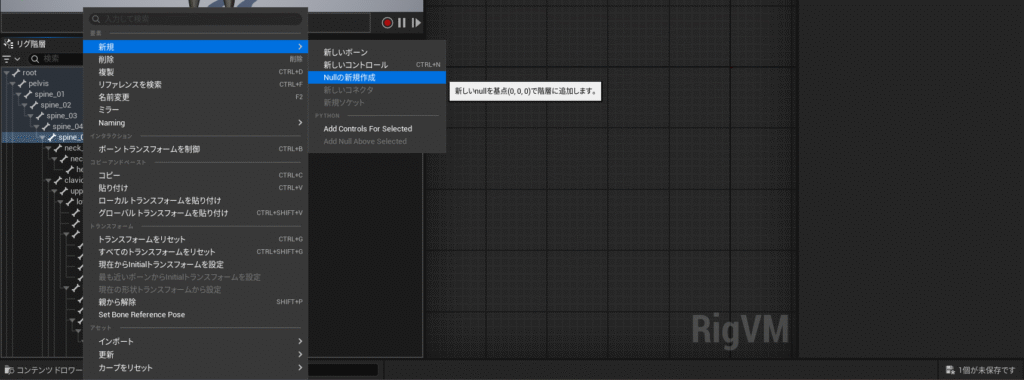Expand the Naming submenu arrow
The image size is (1024, 380).
[300, 123]
